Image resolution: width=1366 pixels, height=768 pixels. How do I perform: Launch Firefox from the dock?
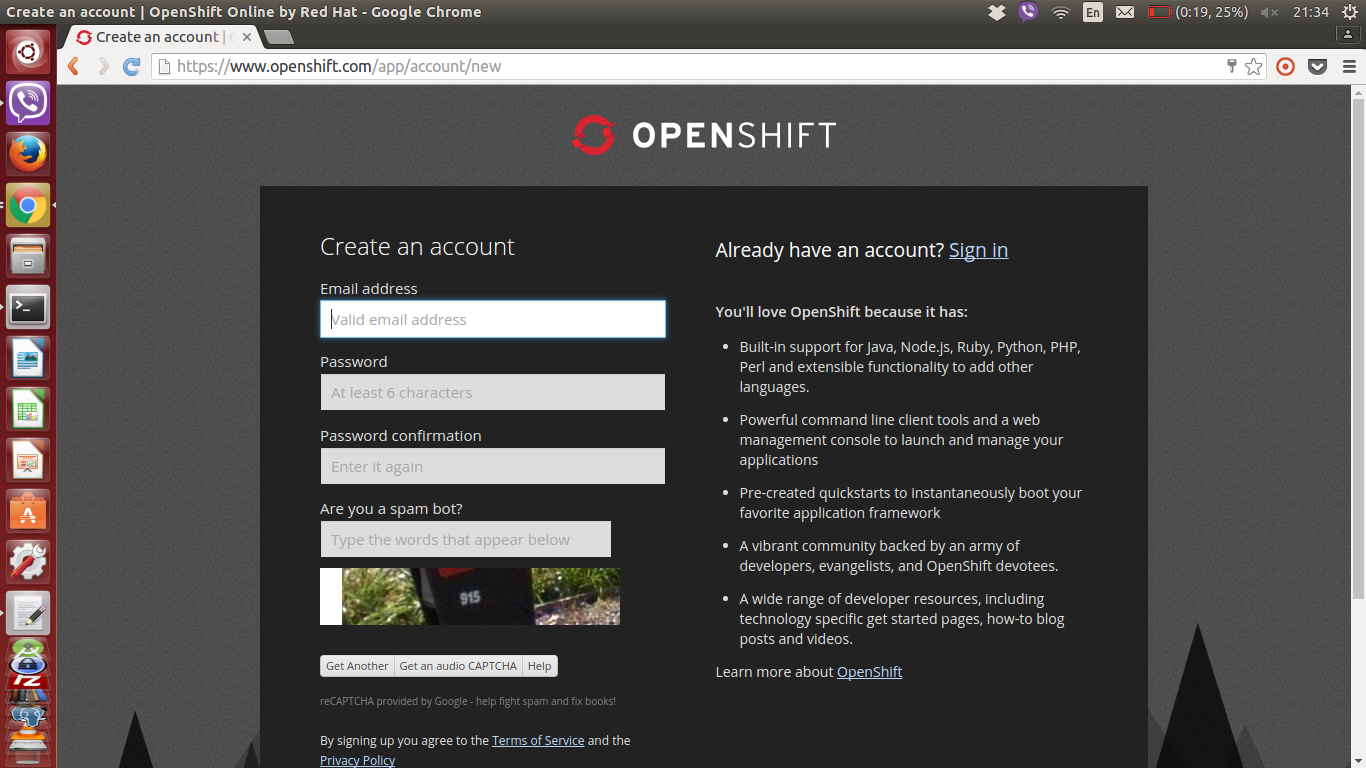[28, 154]
